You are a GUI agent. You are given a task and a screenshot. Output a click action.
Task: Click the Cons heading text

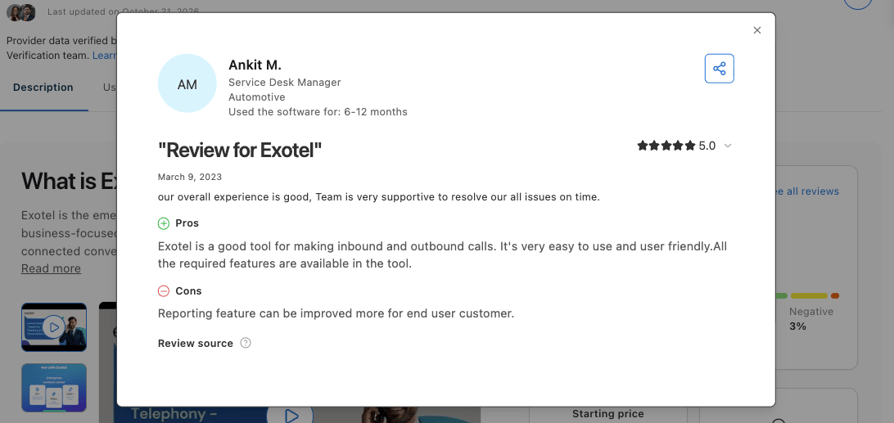pos(189,291)
